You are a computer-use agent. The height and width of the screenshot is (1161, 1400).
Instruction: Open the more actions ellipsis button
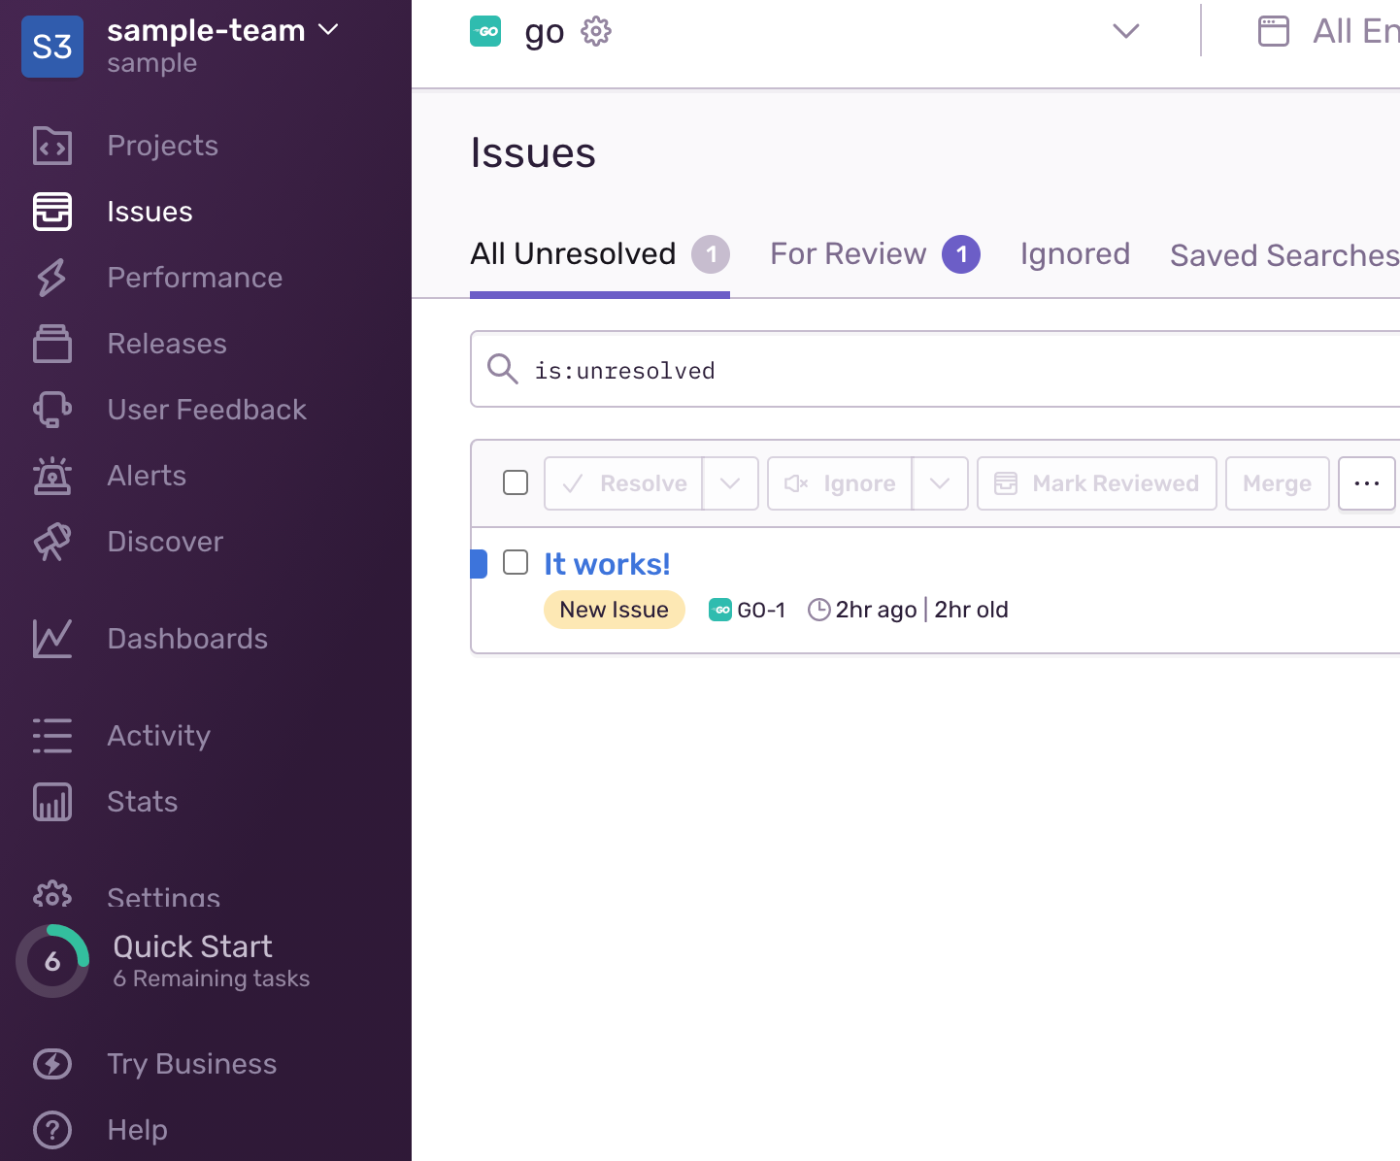1367,483
